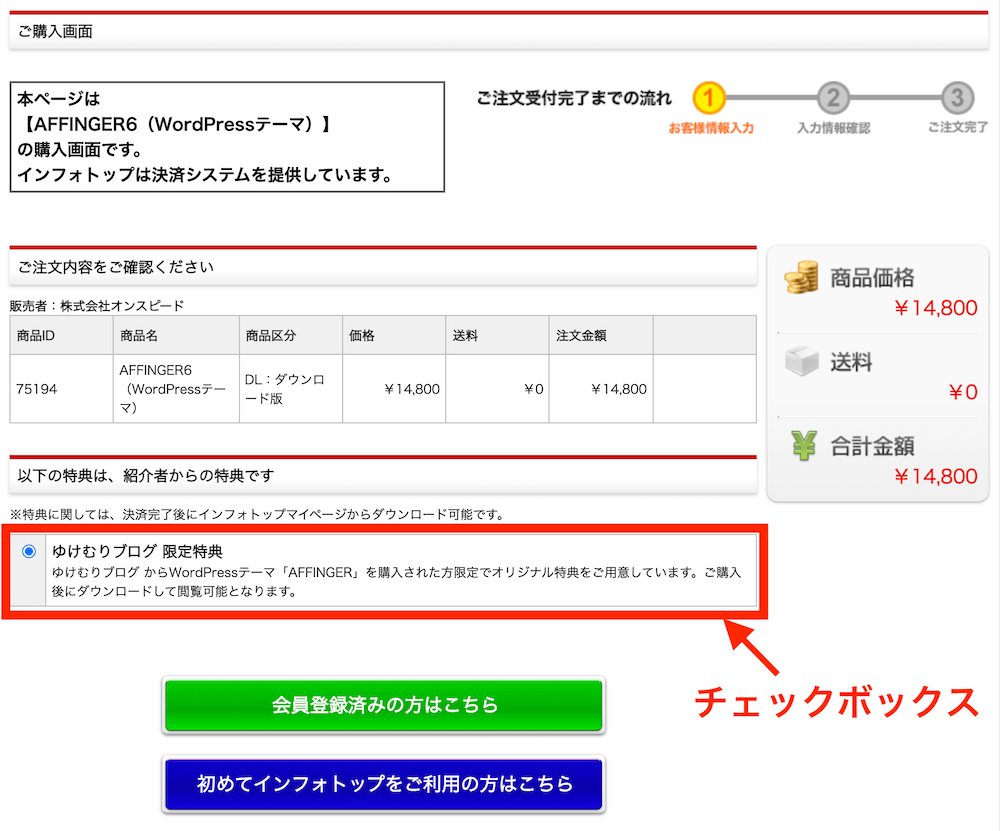Click the お客様情報入力 step label
The image size is (1000, 831).
pyautogui.click(x=711, y=128)
